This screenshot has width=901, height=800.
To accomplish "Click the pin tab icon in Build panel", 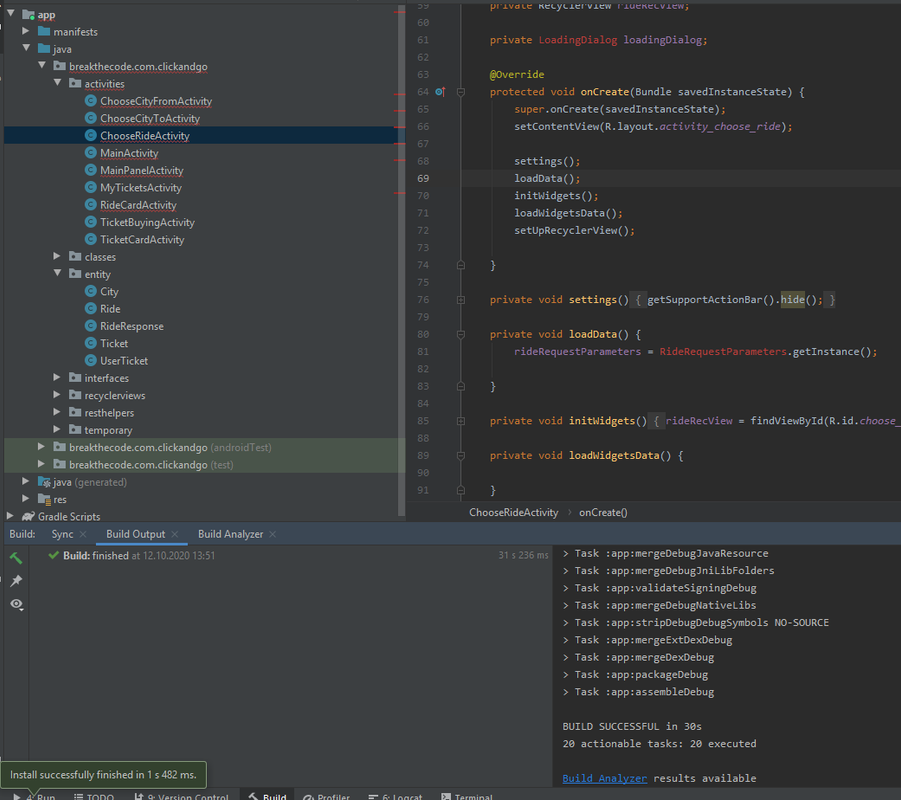I will coord(16,581).
